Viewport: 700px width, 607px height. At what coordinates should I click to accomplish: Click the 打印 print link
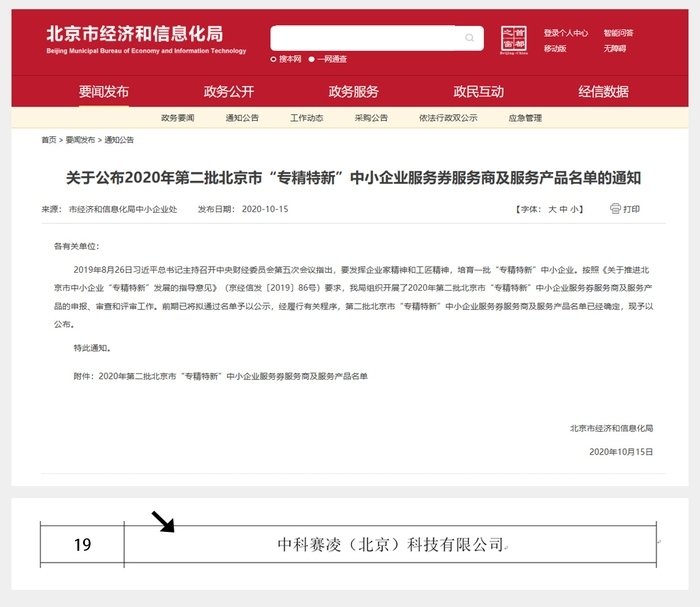click(631, 209)
